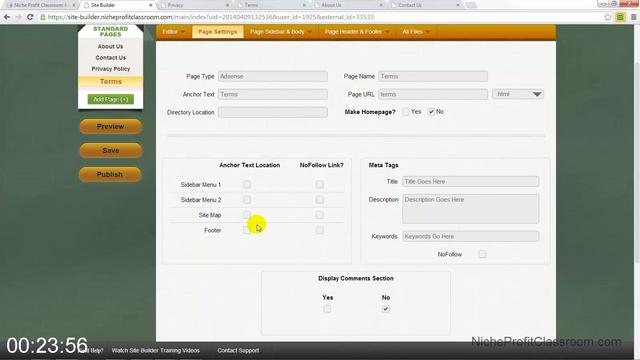Viewport: 640px width, 360px height.
Task: Select the Page Settings tab
Action: 218,31
